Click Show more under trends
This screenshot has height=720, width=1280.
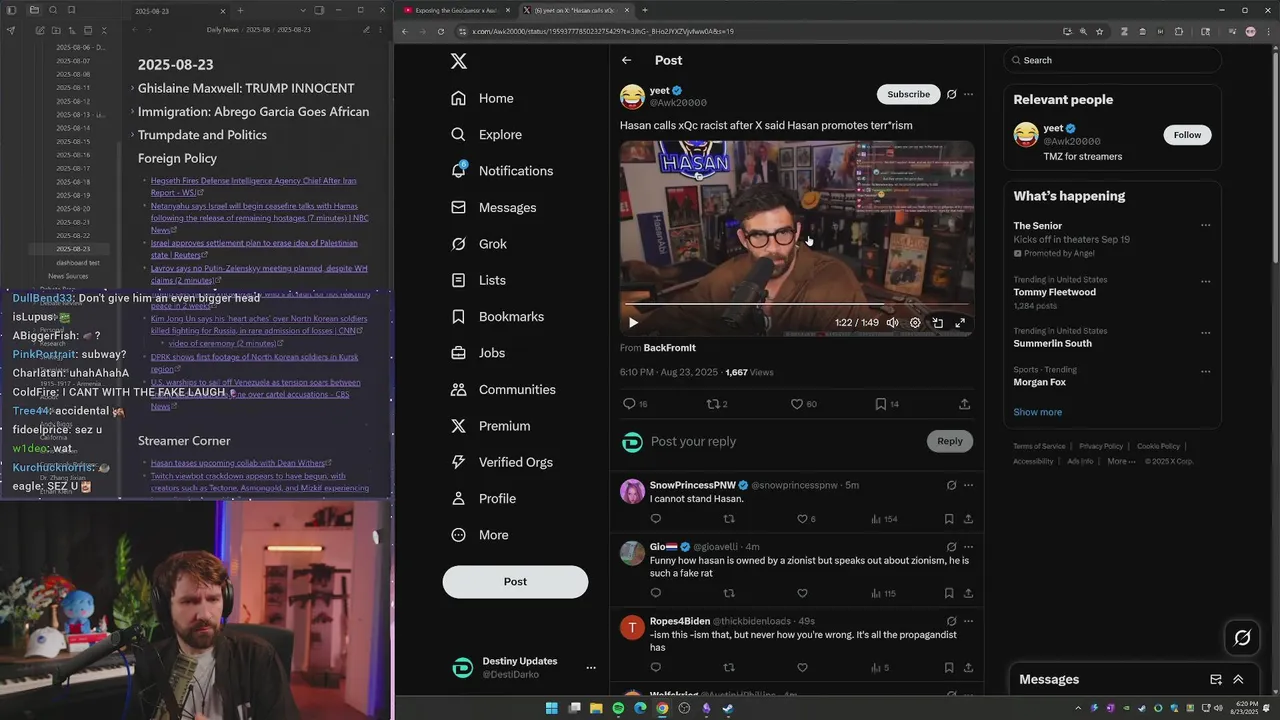click(x=1037, y=412)
